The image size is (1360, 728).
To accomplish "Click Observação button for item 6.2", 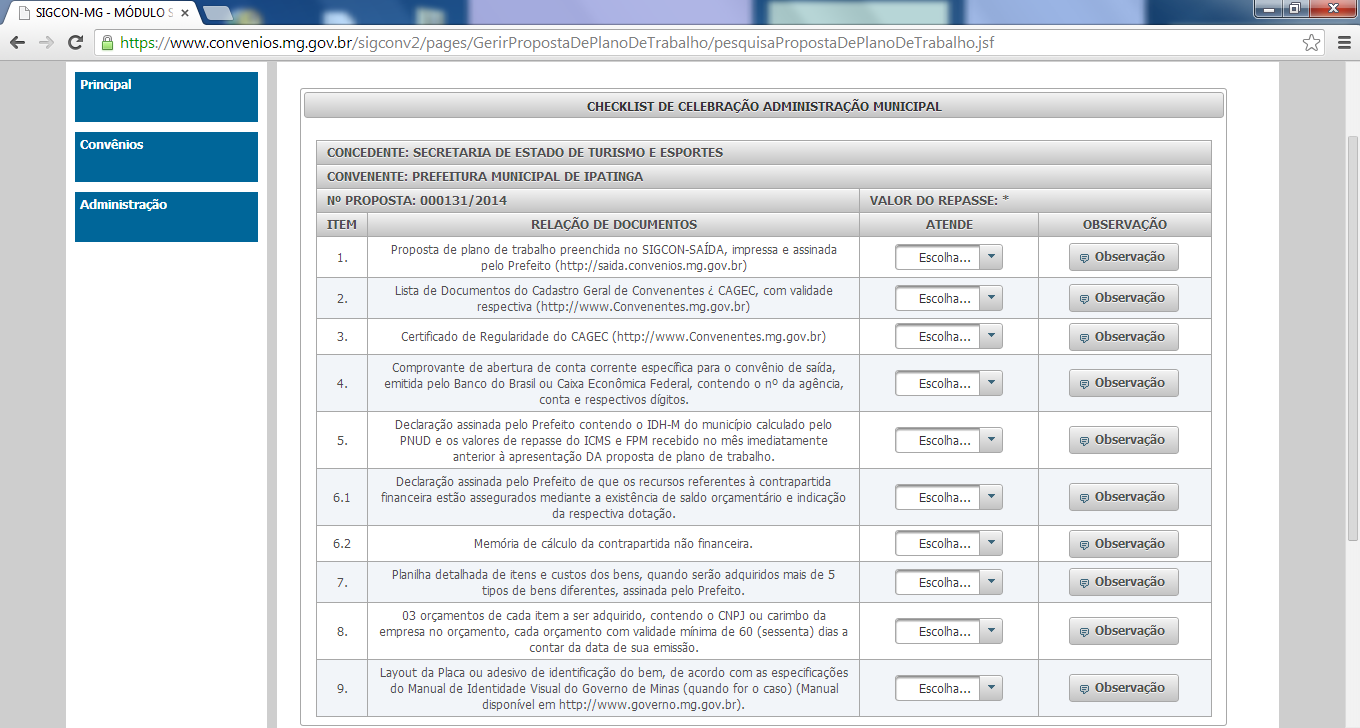I will pyautogui.click(x=1123, y=543).
